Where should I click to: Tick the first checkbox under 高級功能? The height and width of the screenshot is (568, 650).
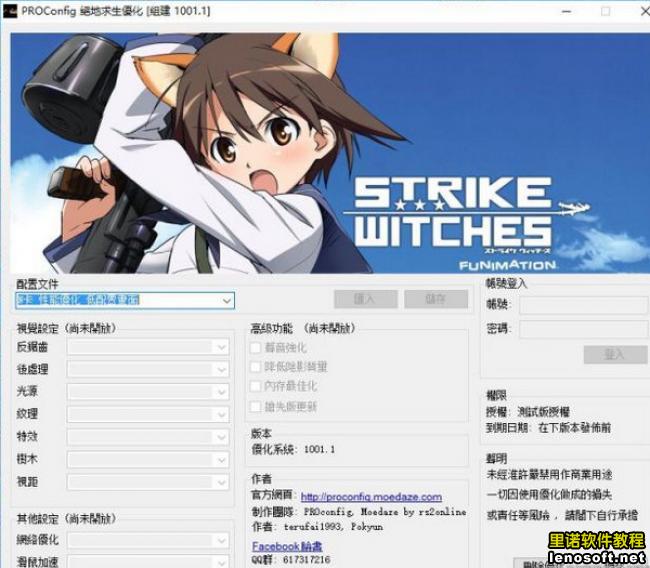coord(255,347)
